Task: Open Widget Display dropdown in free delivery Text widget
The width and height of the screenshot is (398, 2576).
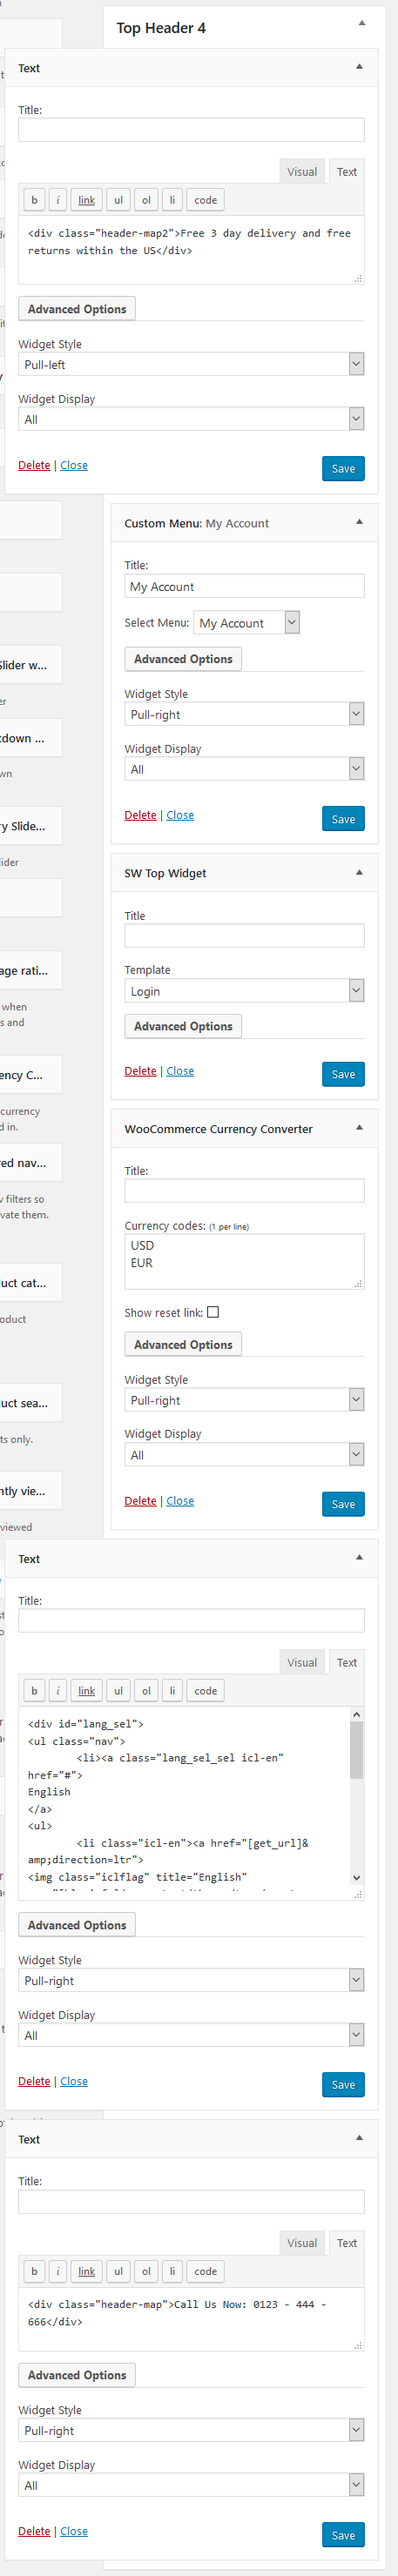Action: [191, 419]
